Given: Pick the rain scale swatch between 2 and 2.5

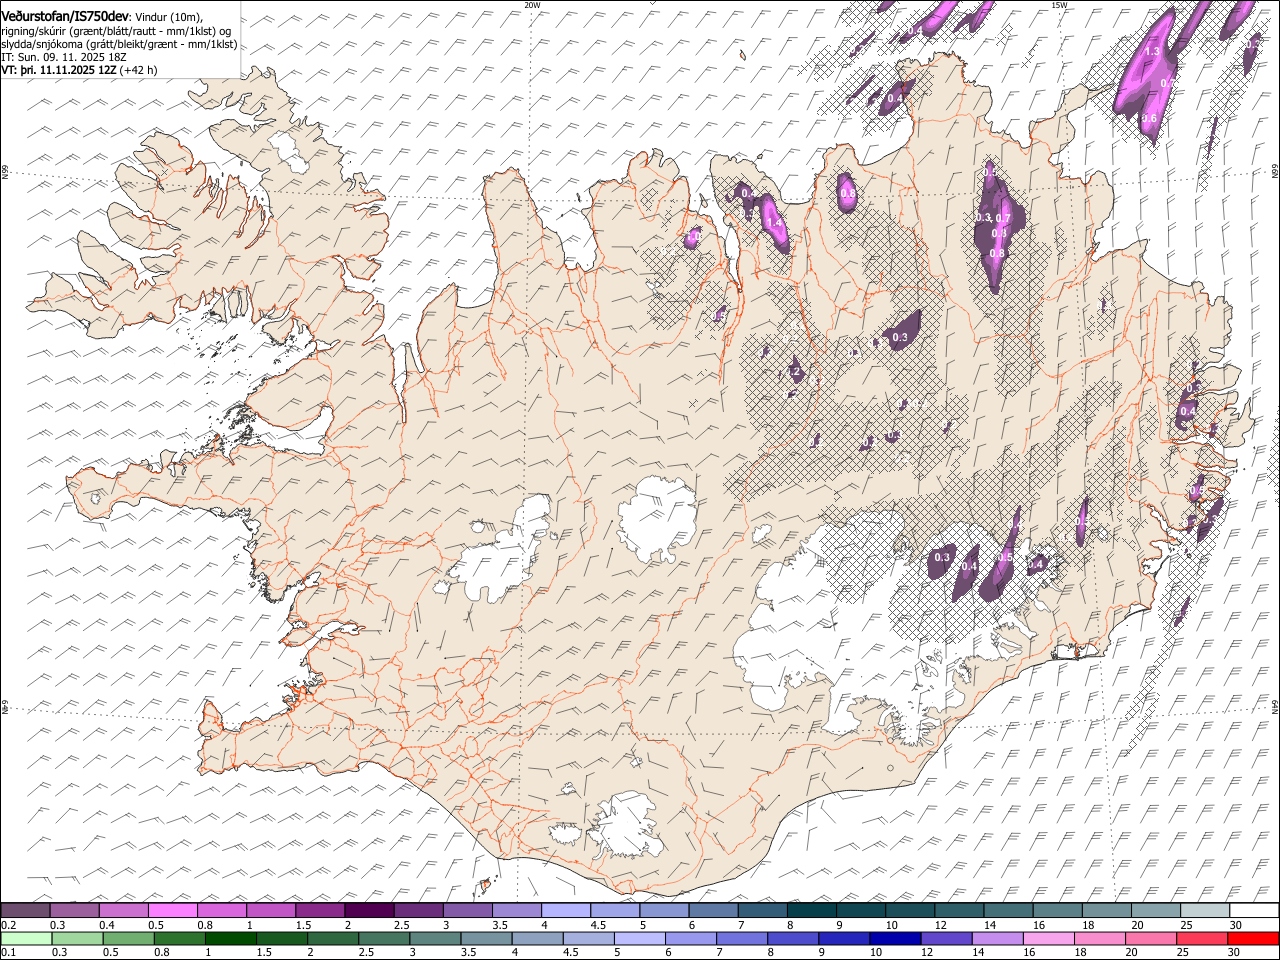Looking at the screenshot, I should pos(332,938).
